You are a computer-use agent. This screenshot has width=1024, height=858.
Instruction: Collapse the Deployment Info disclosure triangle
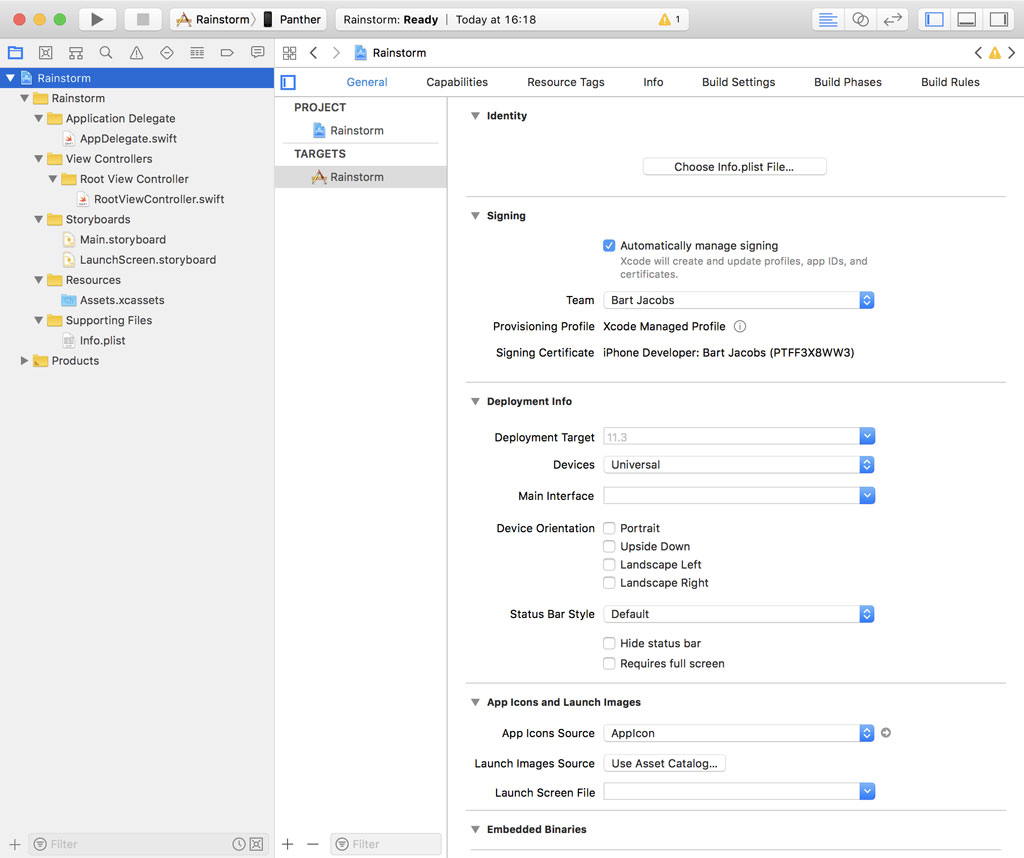pyautogui.click(x=474, y=401)
